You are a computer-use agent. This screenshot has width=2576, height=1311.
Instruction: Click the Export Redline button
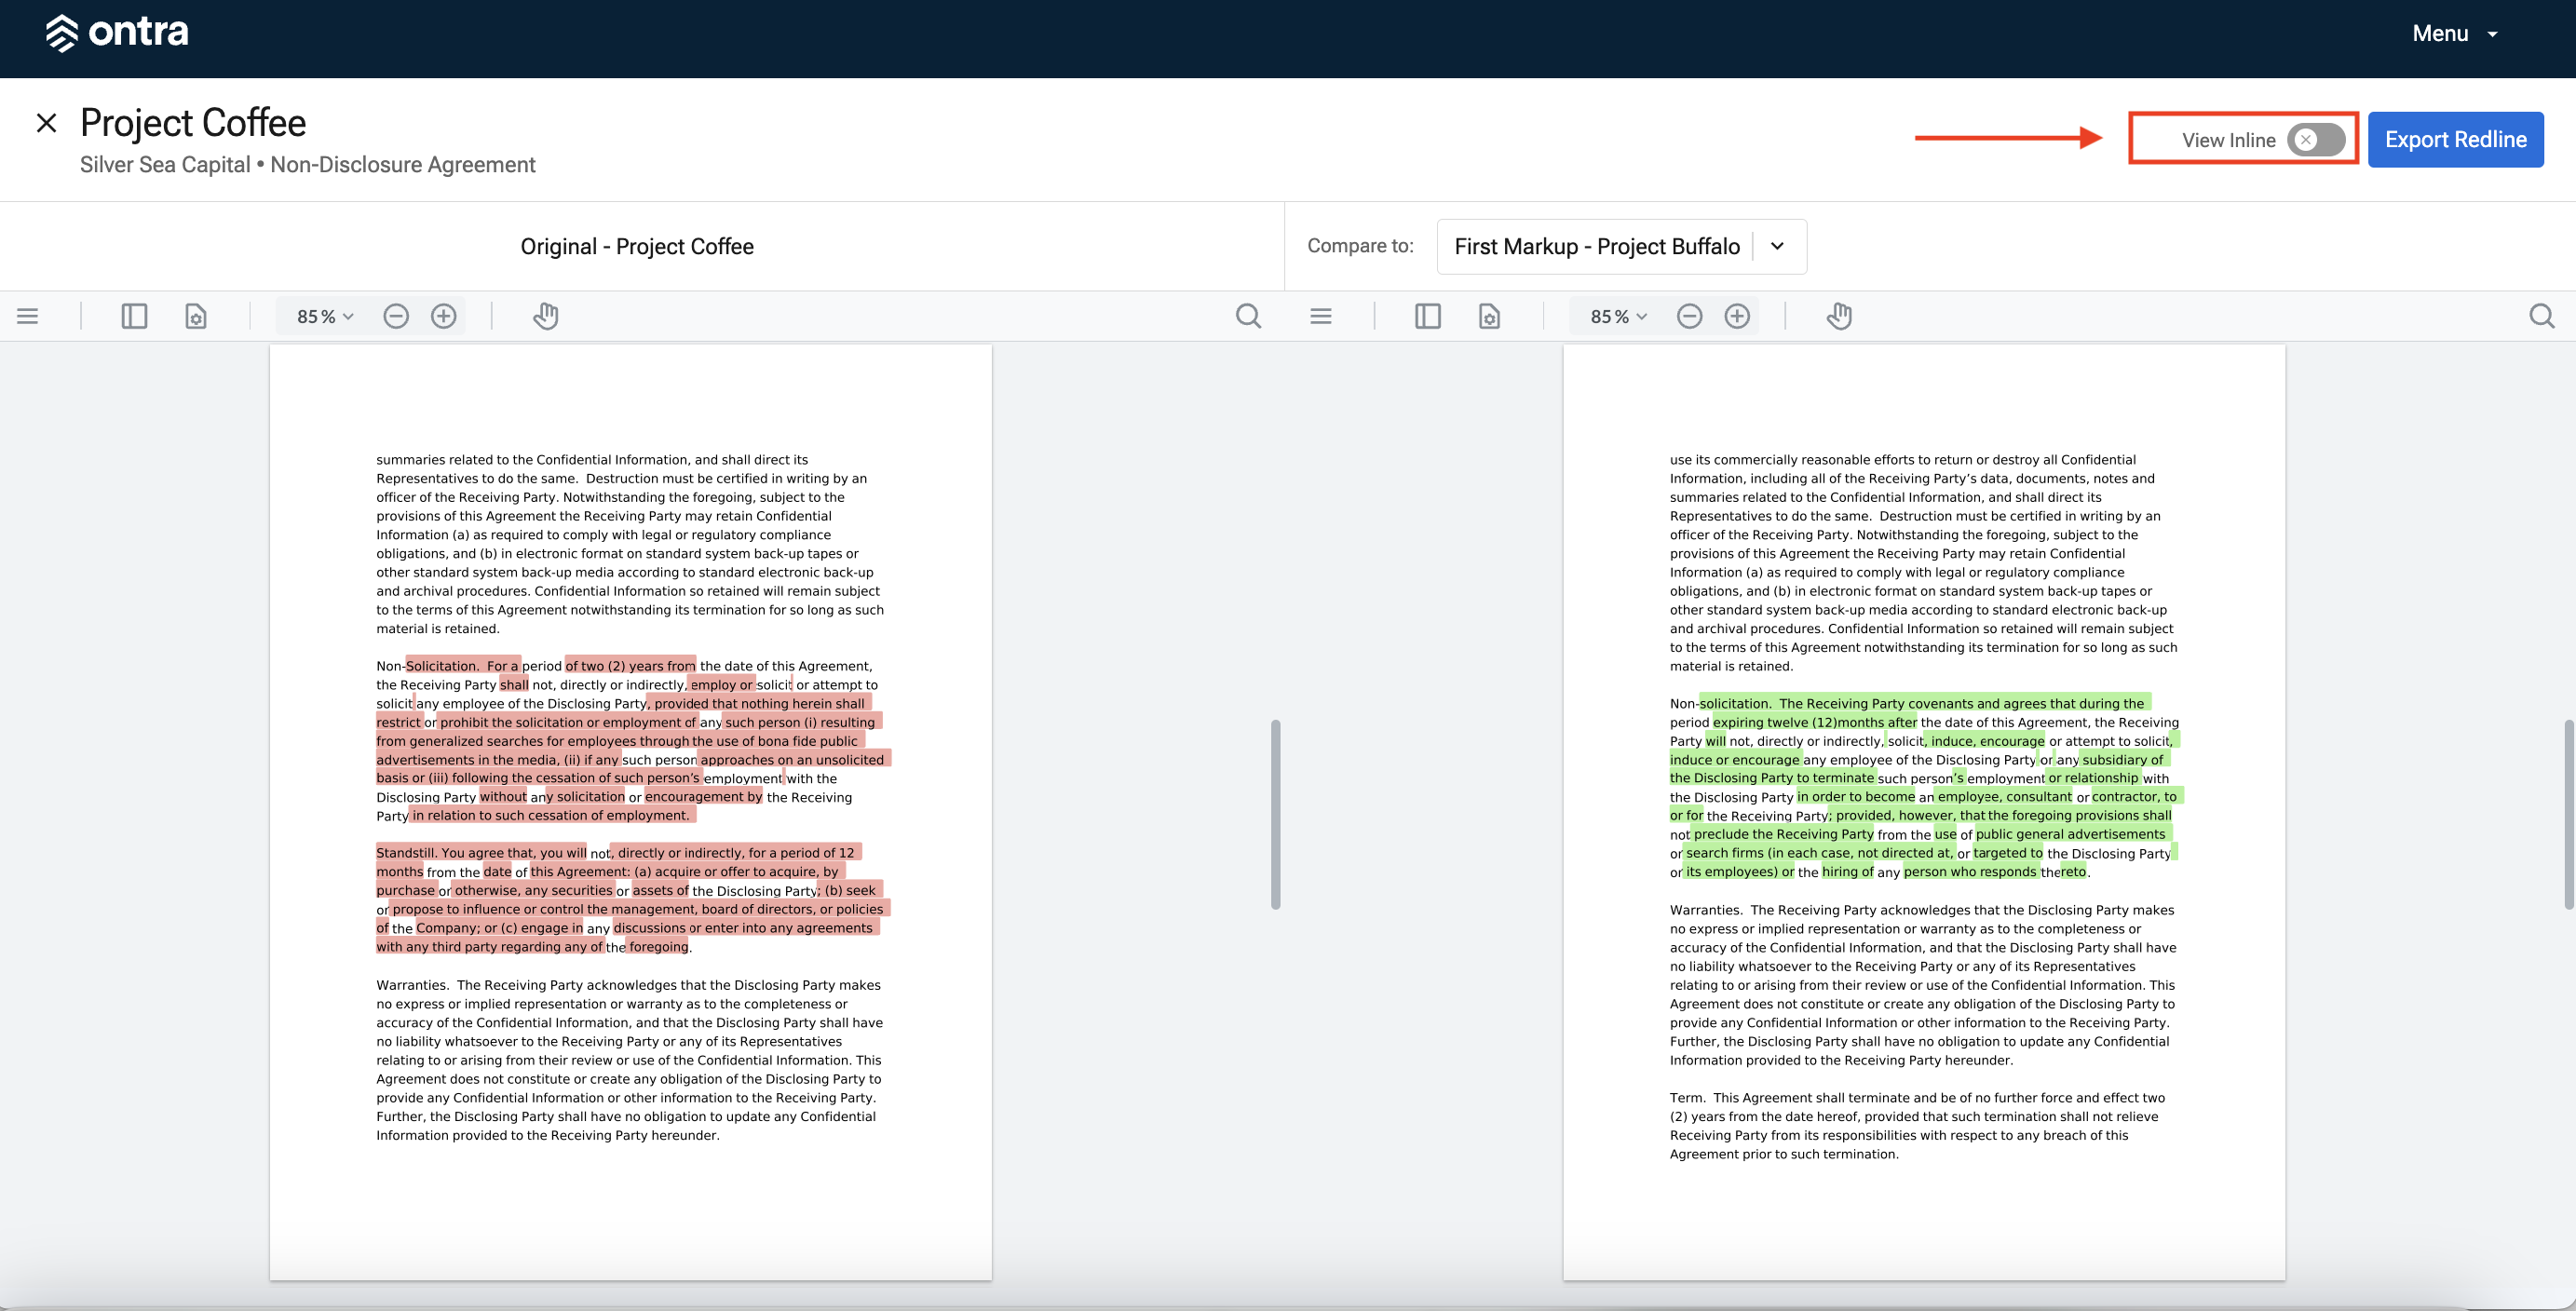[2455, 139]
